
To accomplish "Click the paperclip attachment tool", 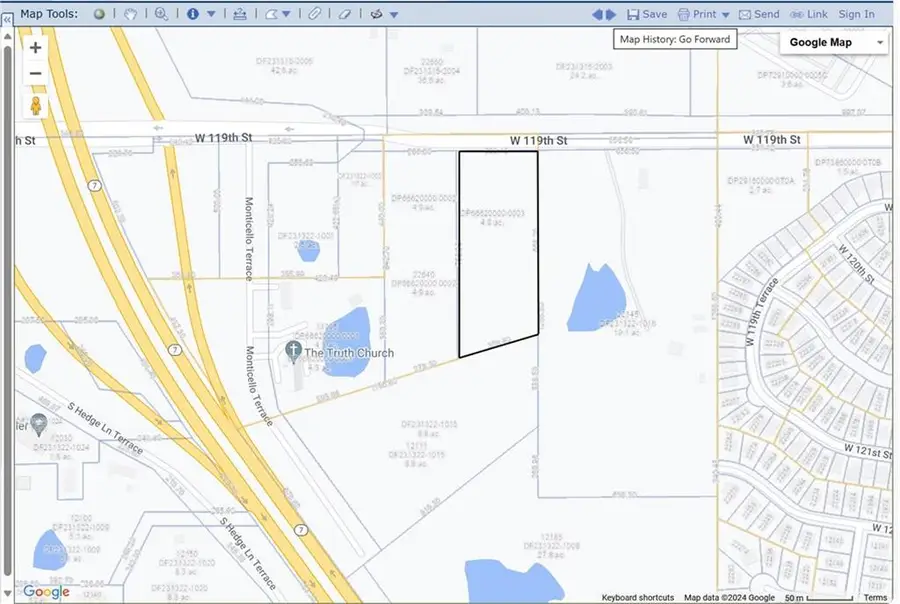I will [315, 14].
